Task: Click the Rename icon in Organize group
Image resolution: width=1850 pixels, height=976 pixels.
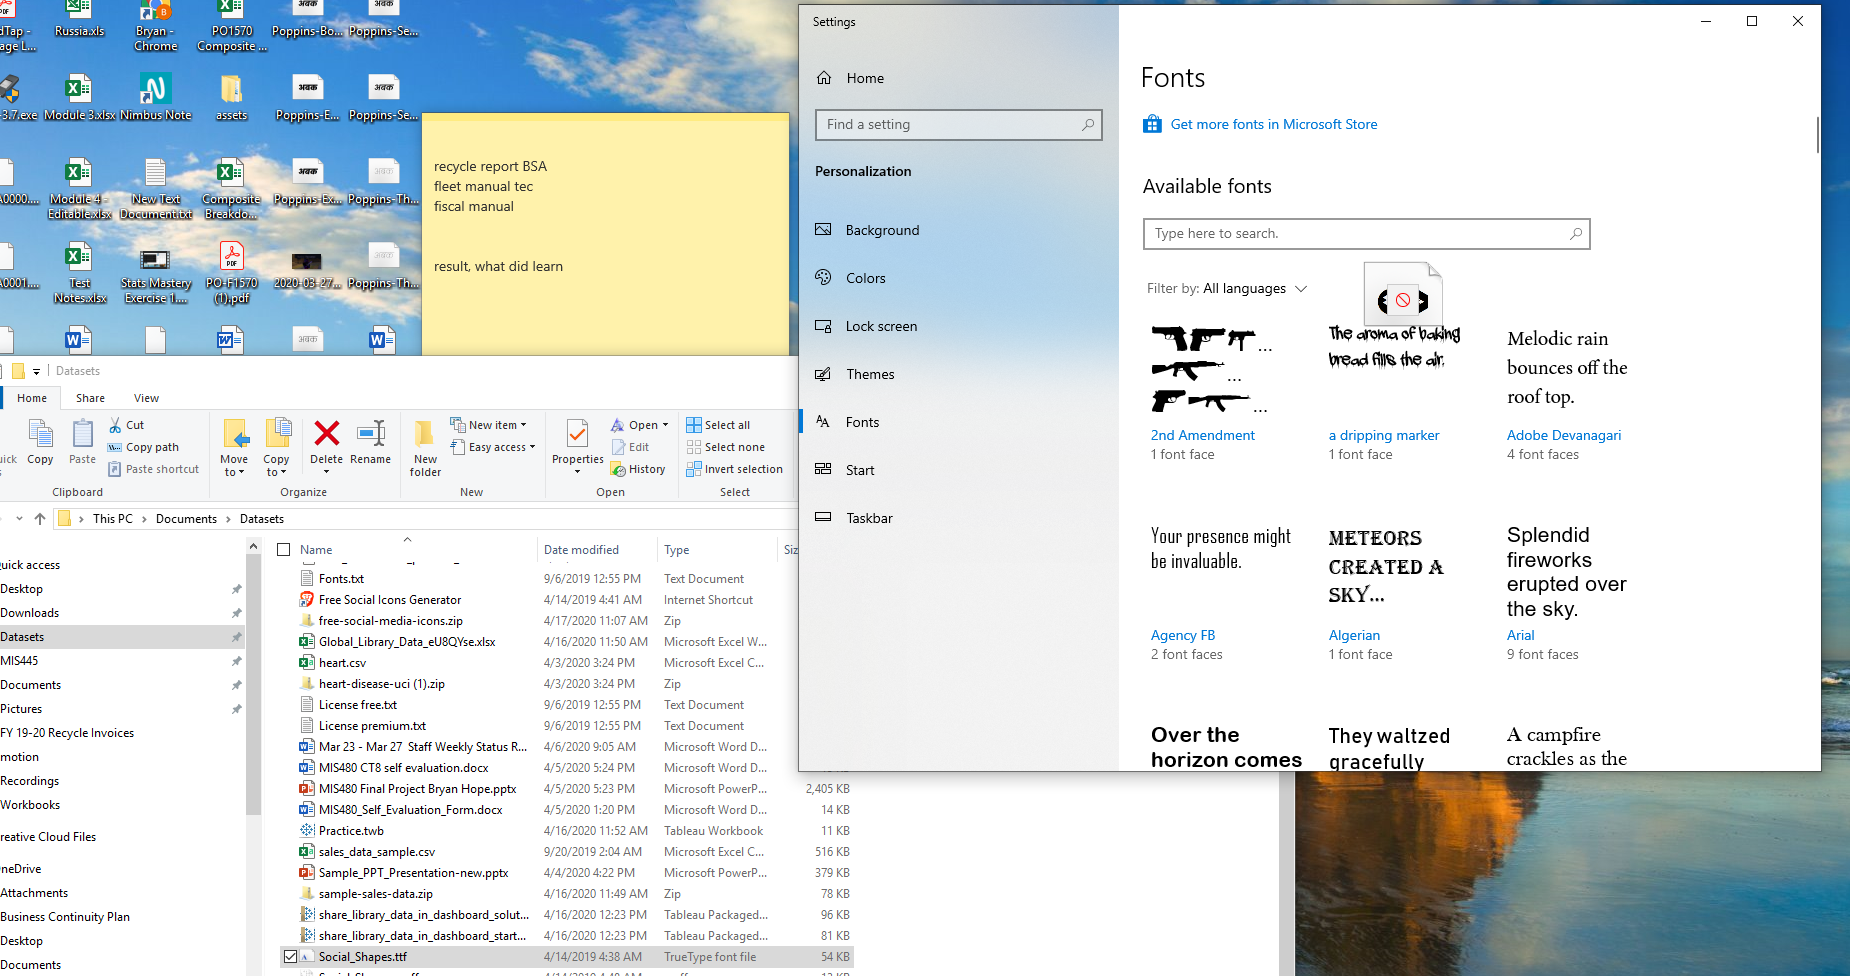Action: (371, 434)
